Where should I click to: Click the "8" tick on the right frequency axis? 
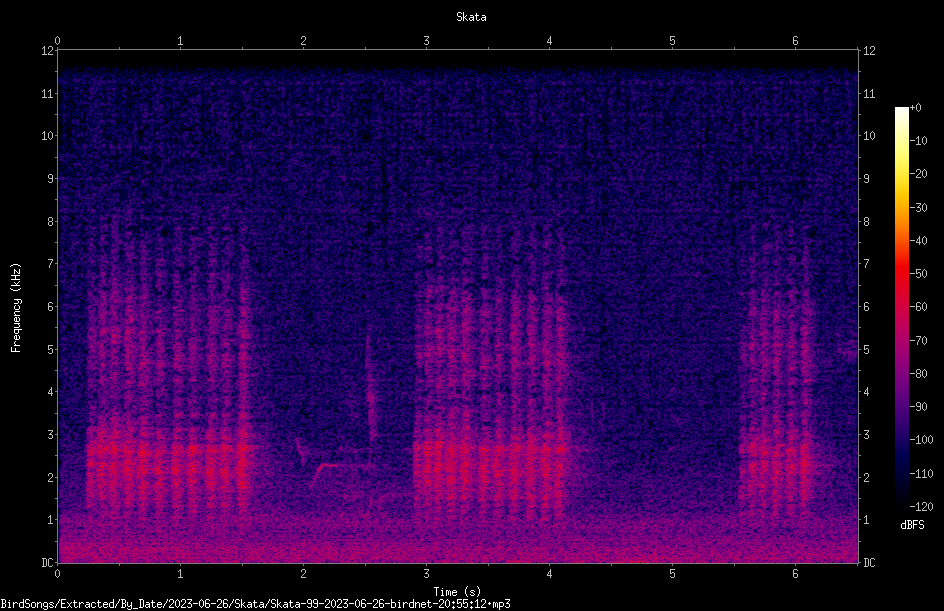866,222
